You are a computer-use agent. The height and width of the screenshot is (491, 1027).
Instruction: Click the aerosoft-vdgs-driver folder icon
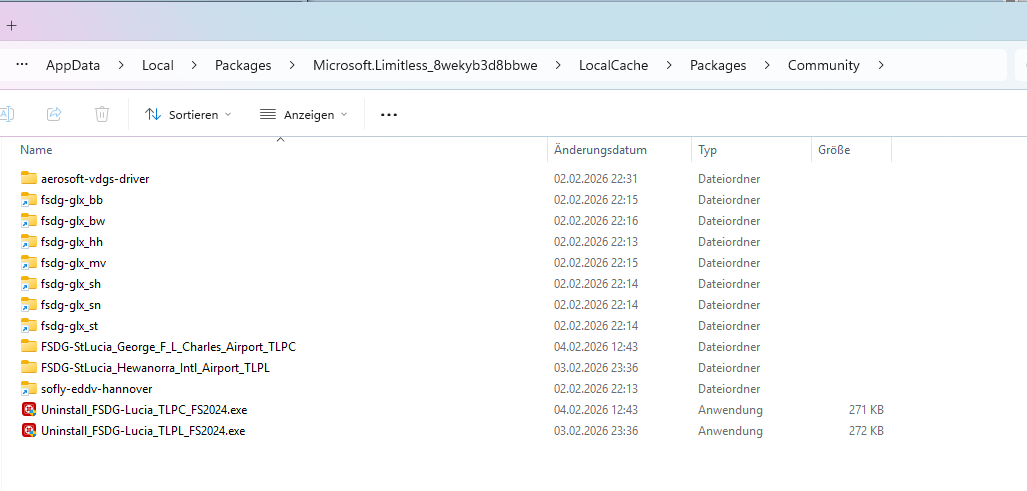[29, 179]
